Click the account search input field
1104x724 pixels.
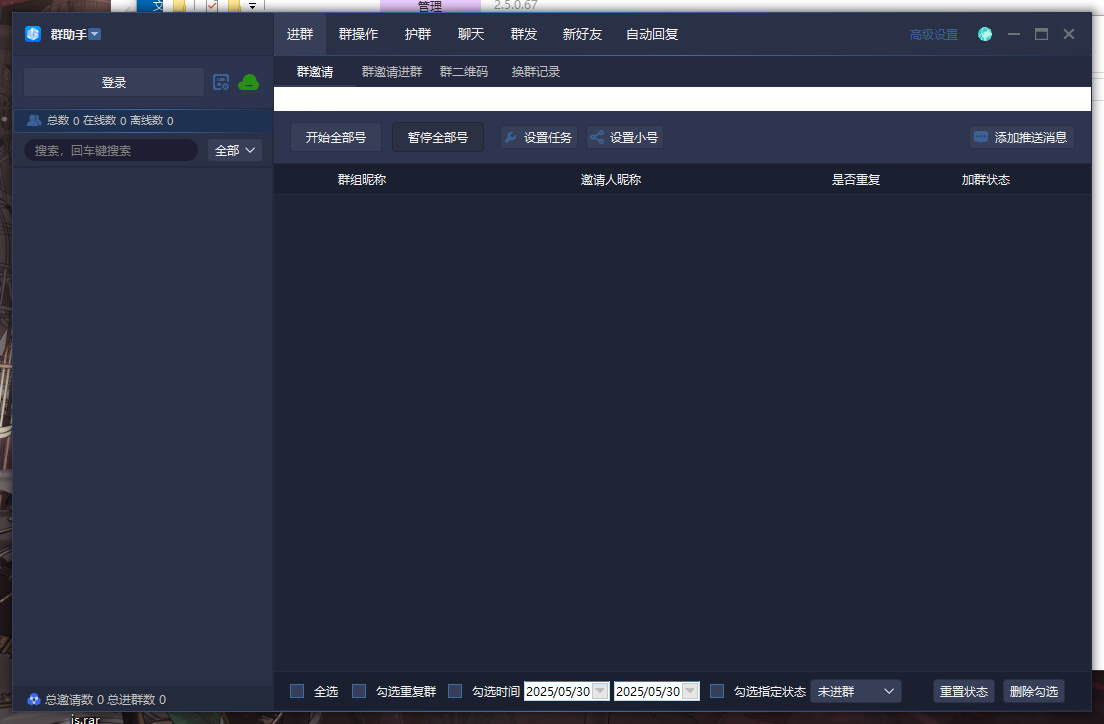[x=110, y=150]
